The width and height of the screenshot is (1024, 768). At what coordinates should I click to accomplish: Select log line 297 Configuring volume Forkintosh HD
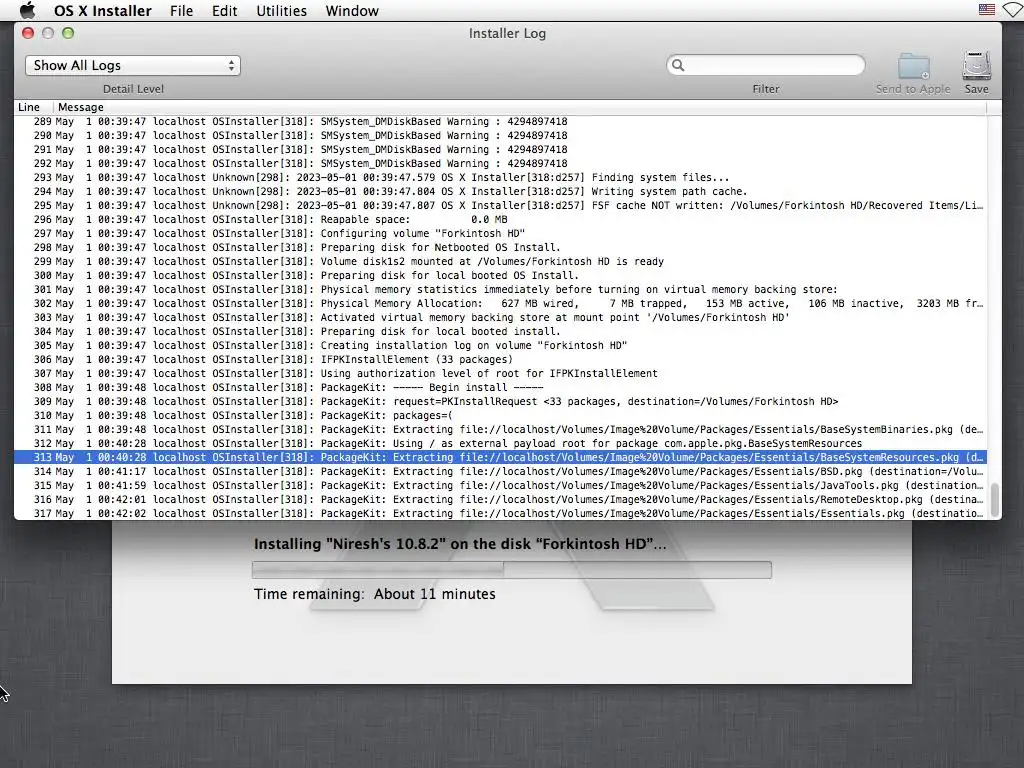500,234
